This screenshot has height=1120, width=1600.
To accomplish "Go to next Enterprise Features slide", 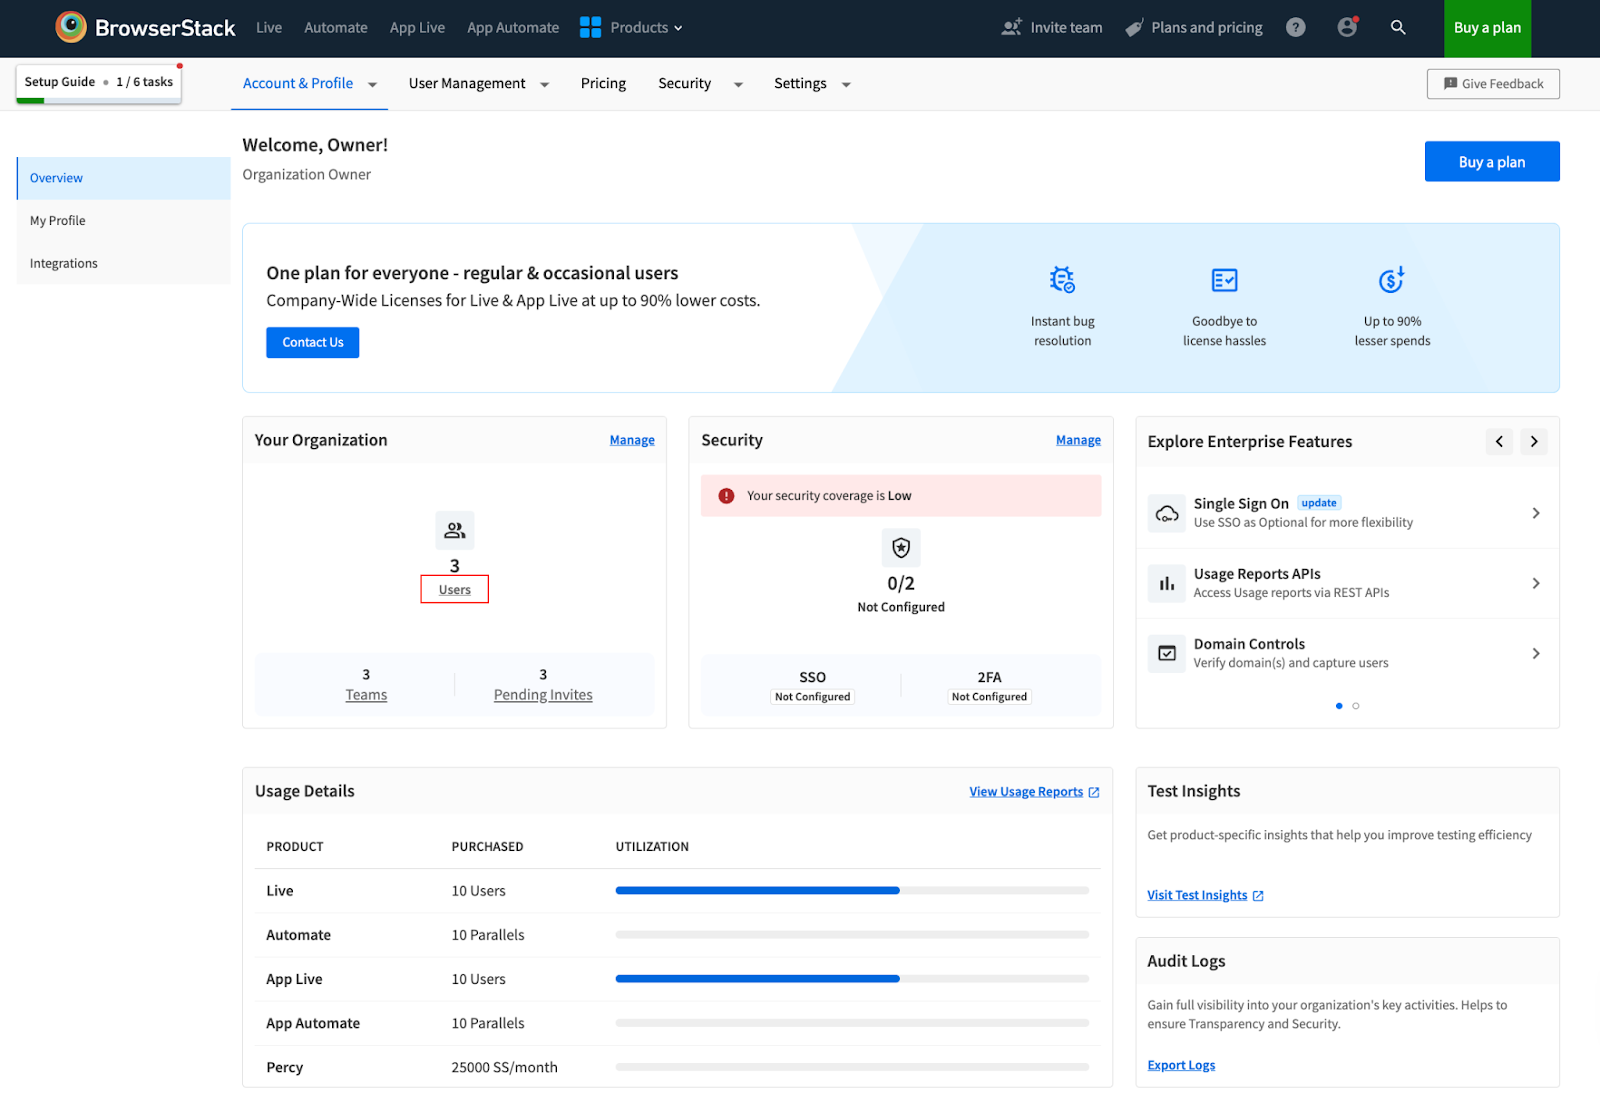I will (x=1534, y=442).
